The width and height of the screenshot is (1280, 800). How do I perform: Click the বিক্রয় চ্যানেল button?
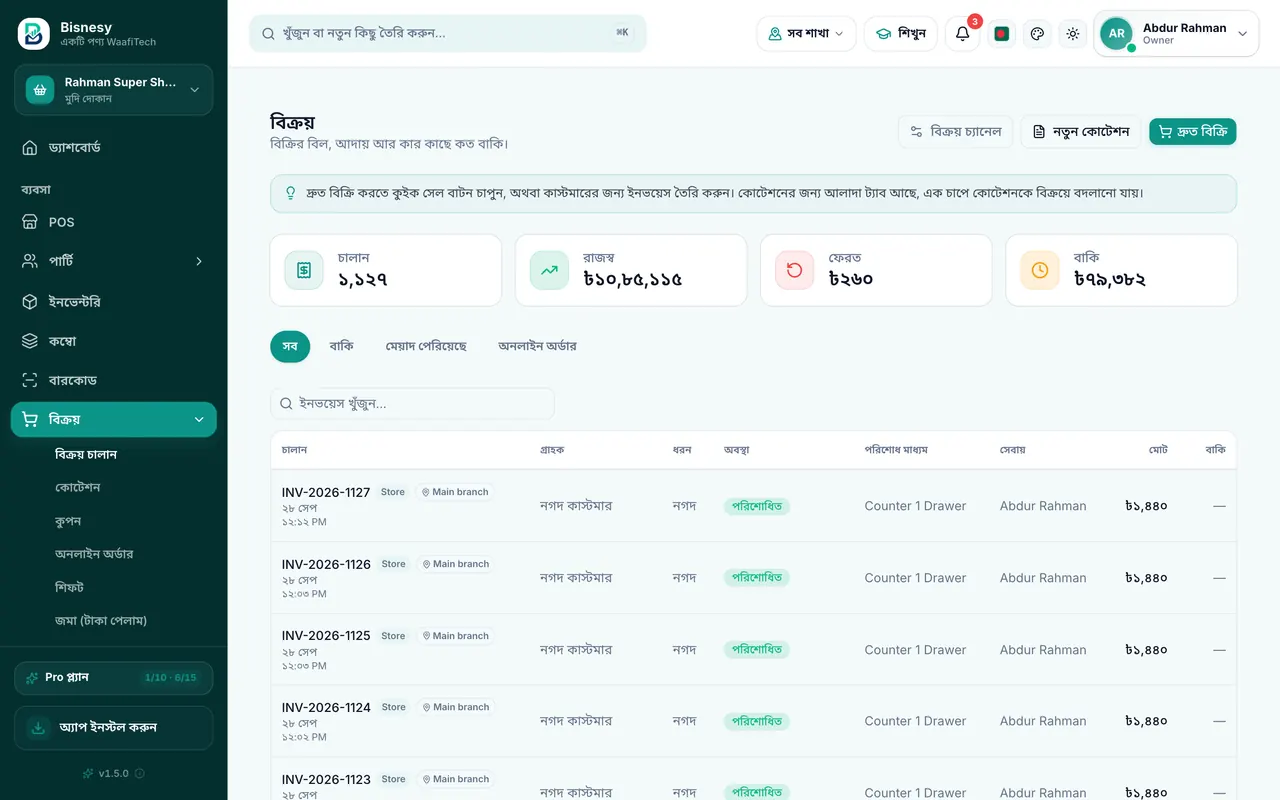(x=956, y=132)
